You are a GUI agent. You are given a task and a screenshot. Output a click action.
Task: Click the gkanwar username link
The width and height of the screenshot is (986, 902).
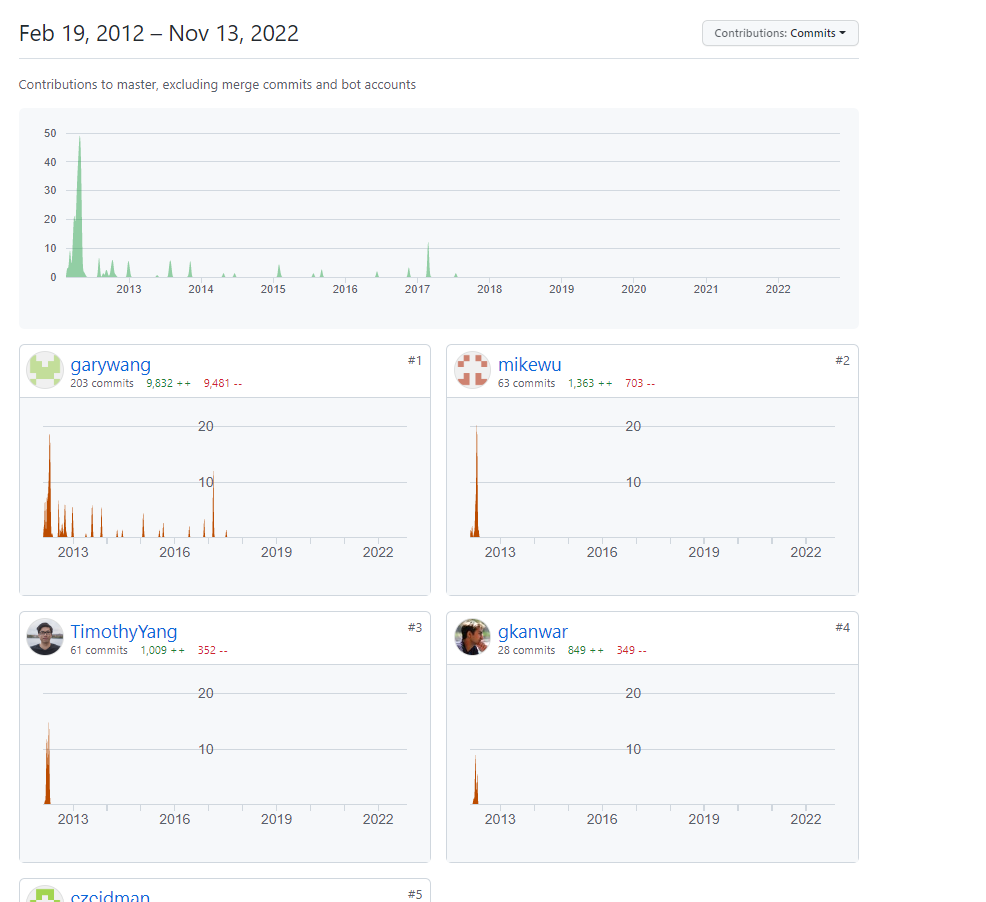532,631
